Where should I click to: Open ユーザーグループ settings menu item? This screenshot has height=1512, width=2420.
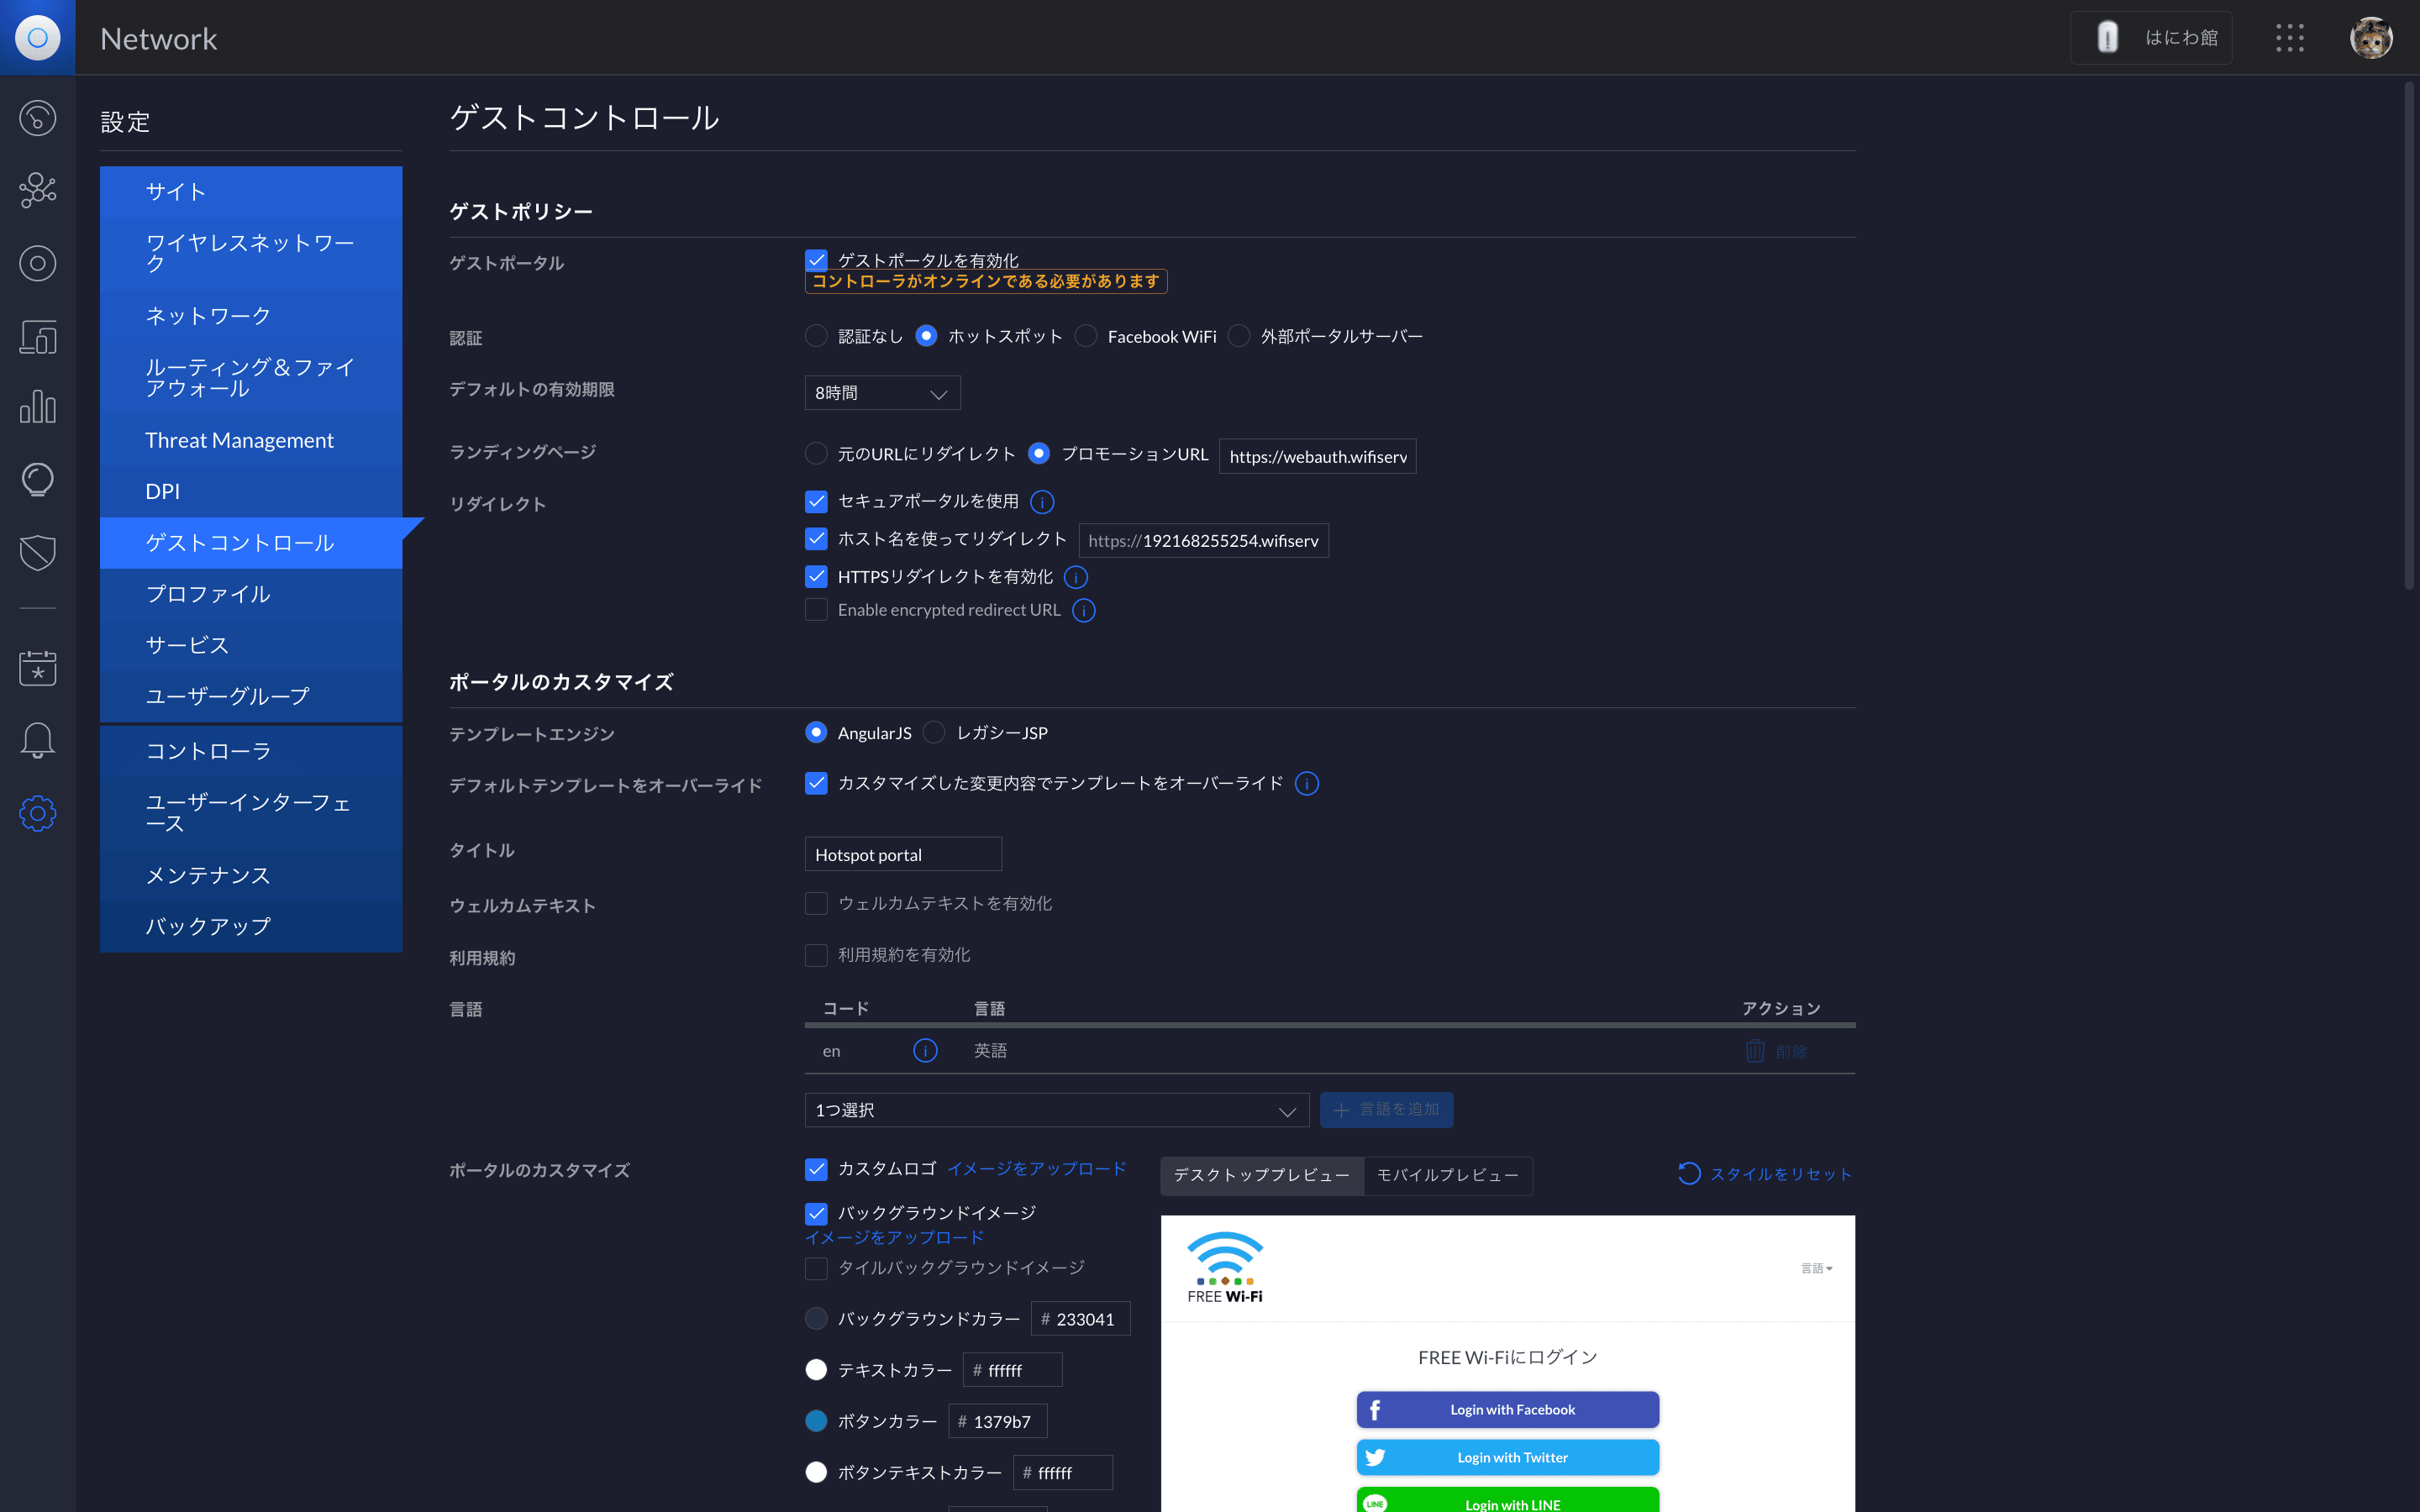[x=251, y=696]
